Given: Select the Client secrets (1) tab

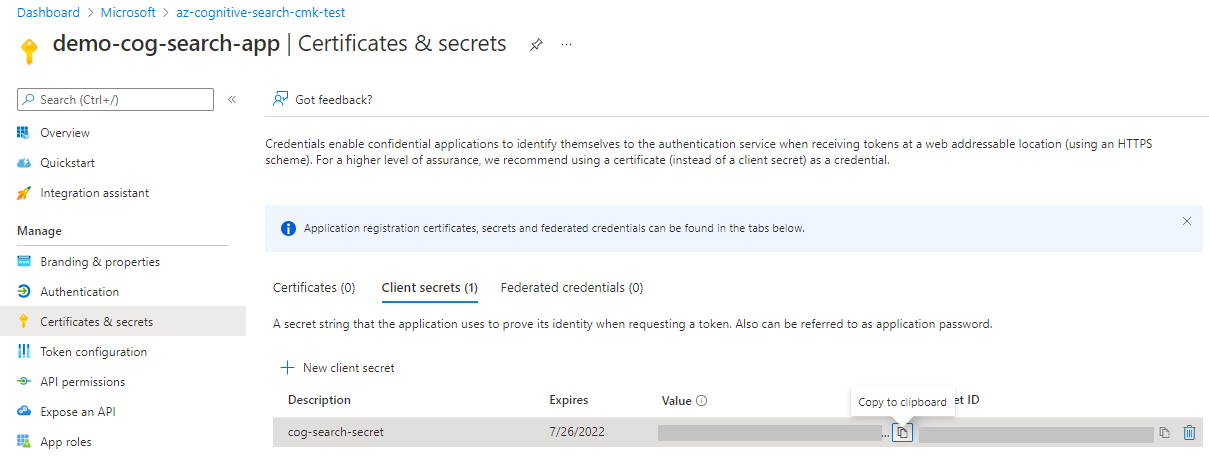Looking at the screenshot, I should (429, 288).
